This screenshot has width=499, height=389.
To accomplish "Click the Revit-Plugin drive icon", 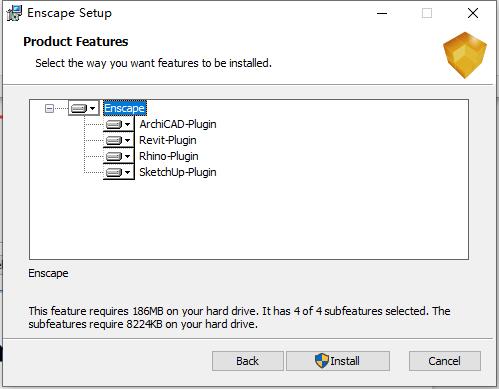I will (x=114, y=140).
